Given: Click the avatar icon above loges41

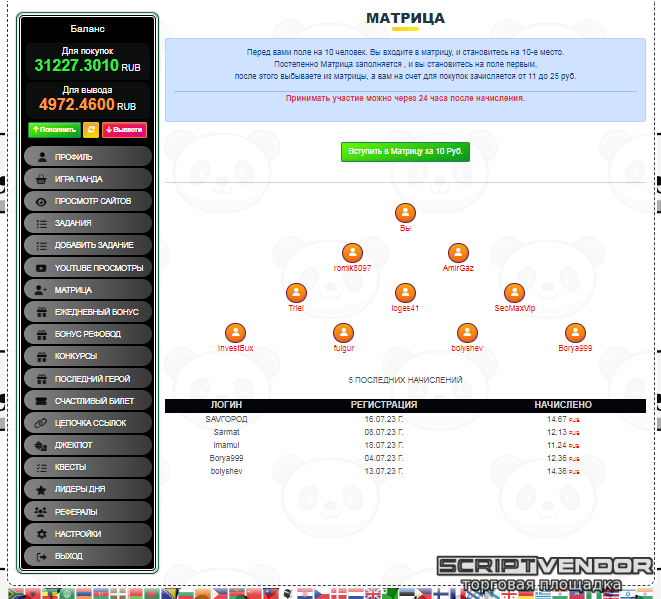Looking at the screenshot, I should click(x=405, y=293).
